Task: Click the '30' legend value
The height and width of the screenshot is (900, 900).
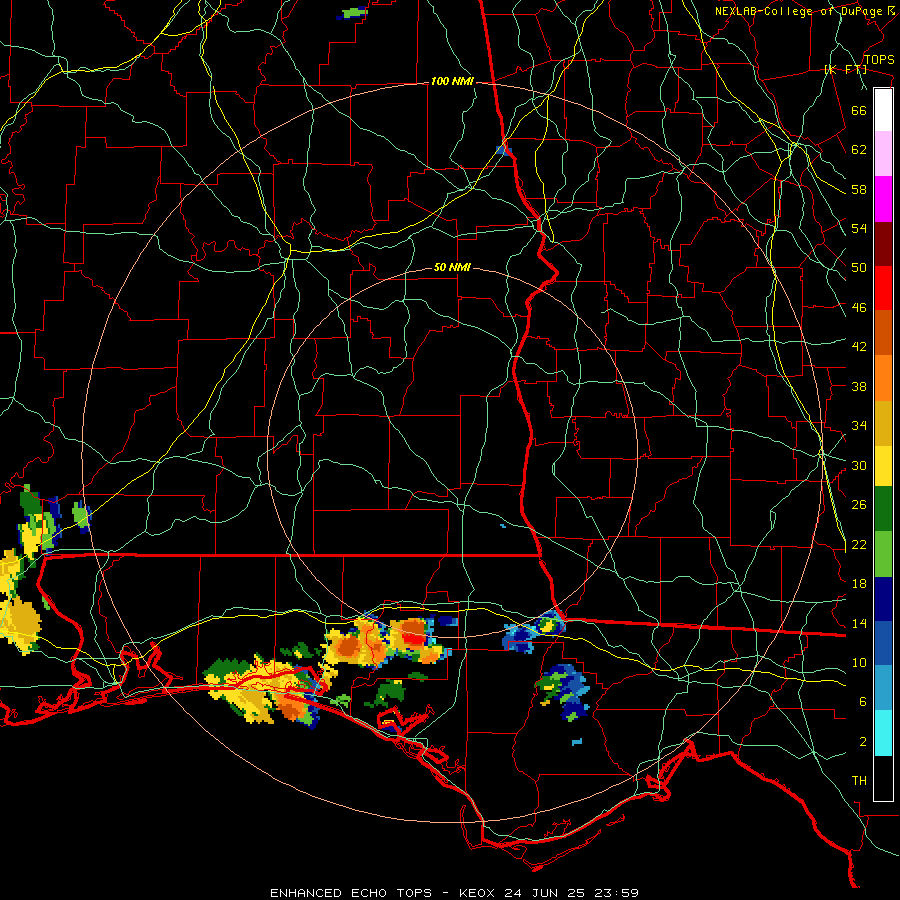Action: (x=859, y=465)
